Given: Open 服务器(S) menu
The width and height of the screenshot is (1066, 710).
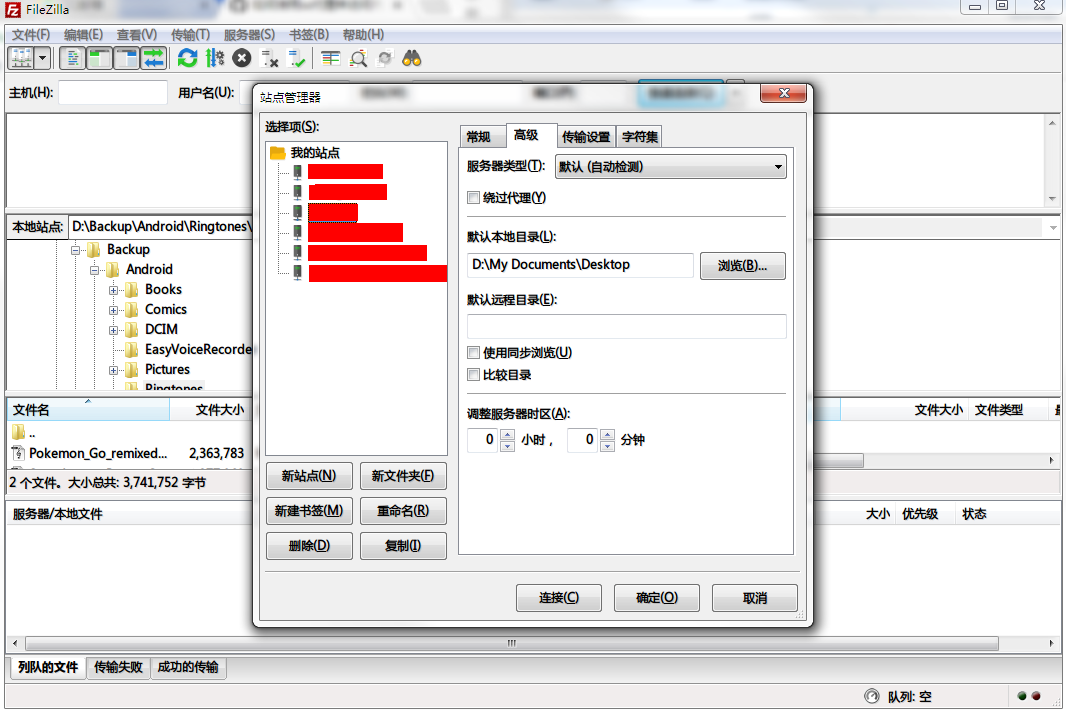Looking at the screenshot, I should [x=250, y=35].
